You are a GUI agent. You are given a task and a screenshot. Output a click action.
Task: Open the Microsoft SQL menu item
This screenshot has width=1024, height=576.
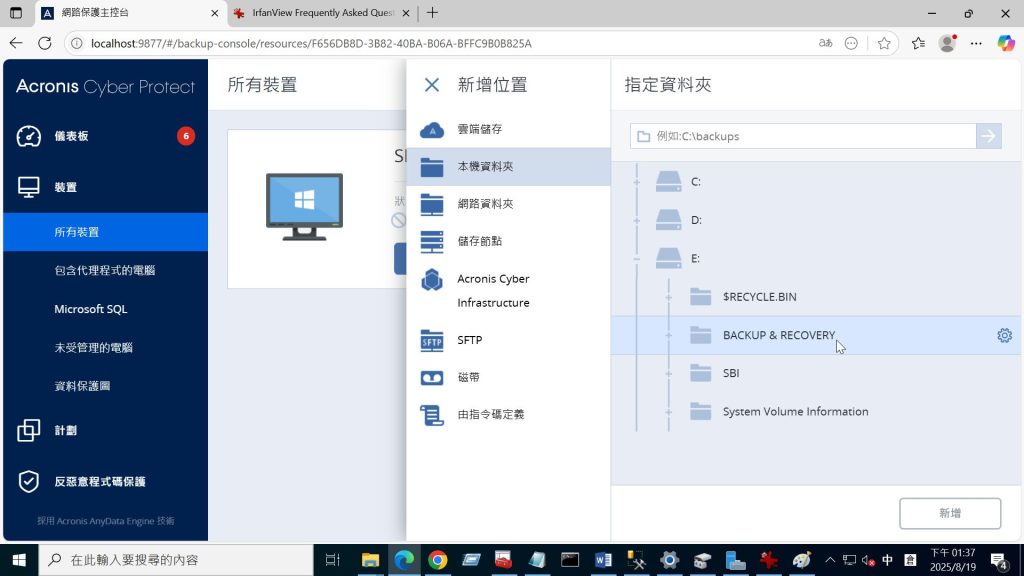click(x=90, y=309)
